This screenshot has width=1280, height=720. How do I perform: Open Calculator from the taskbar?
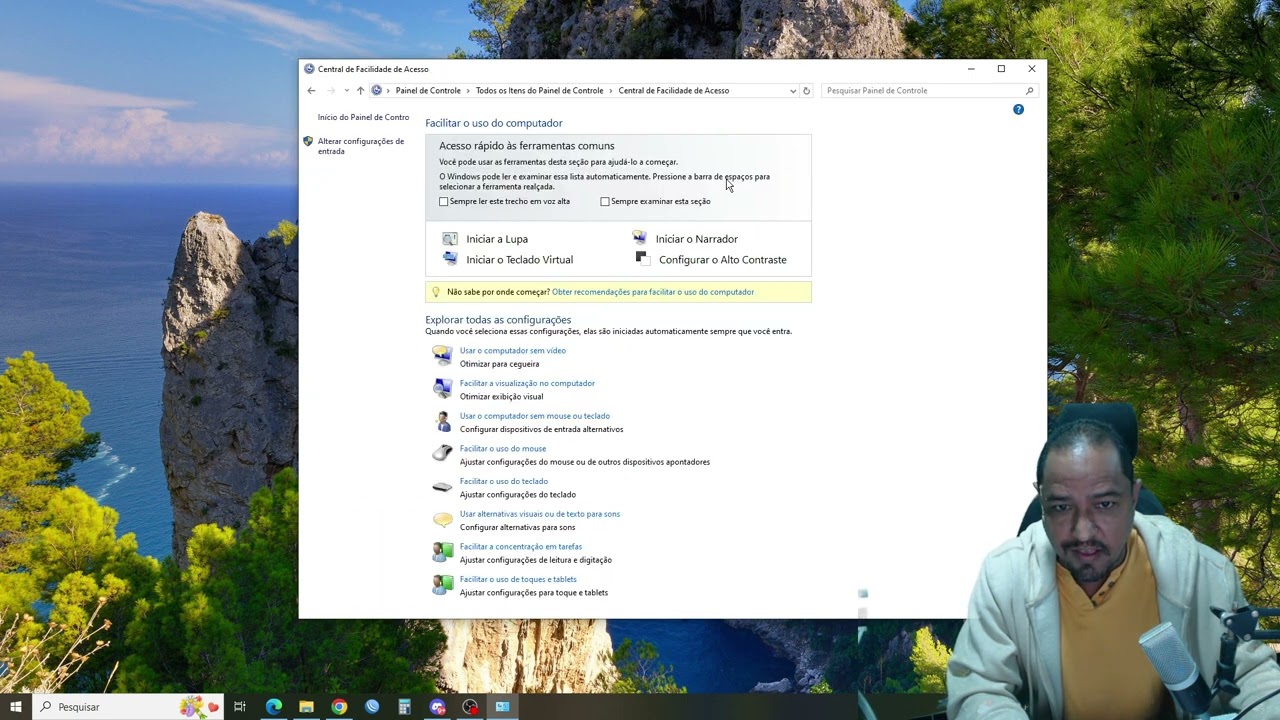point(405,707)
